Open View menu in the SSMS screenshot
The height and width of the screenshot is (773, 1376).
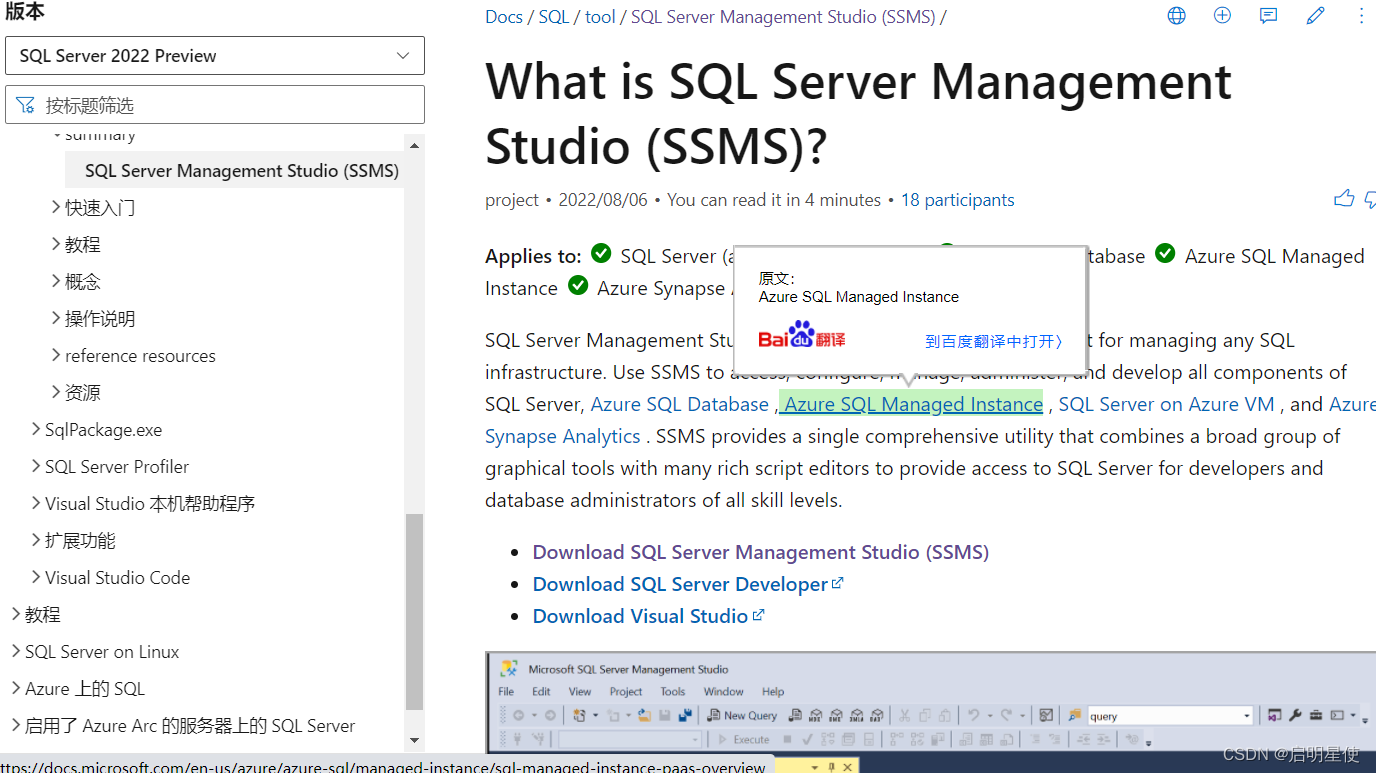pyautogui.click(x=580, y=692)
